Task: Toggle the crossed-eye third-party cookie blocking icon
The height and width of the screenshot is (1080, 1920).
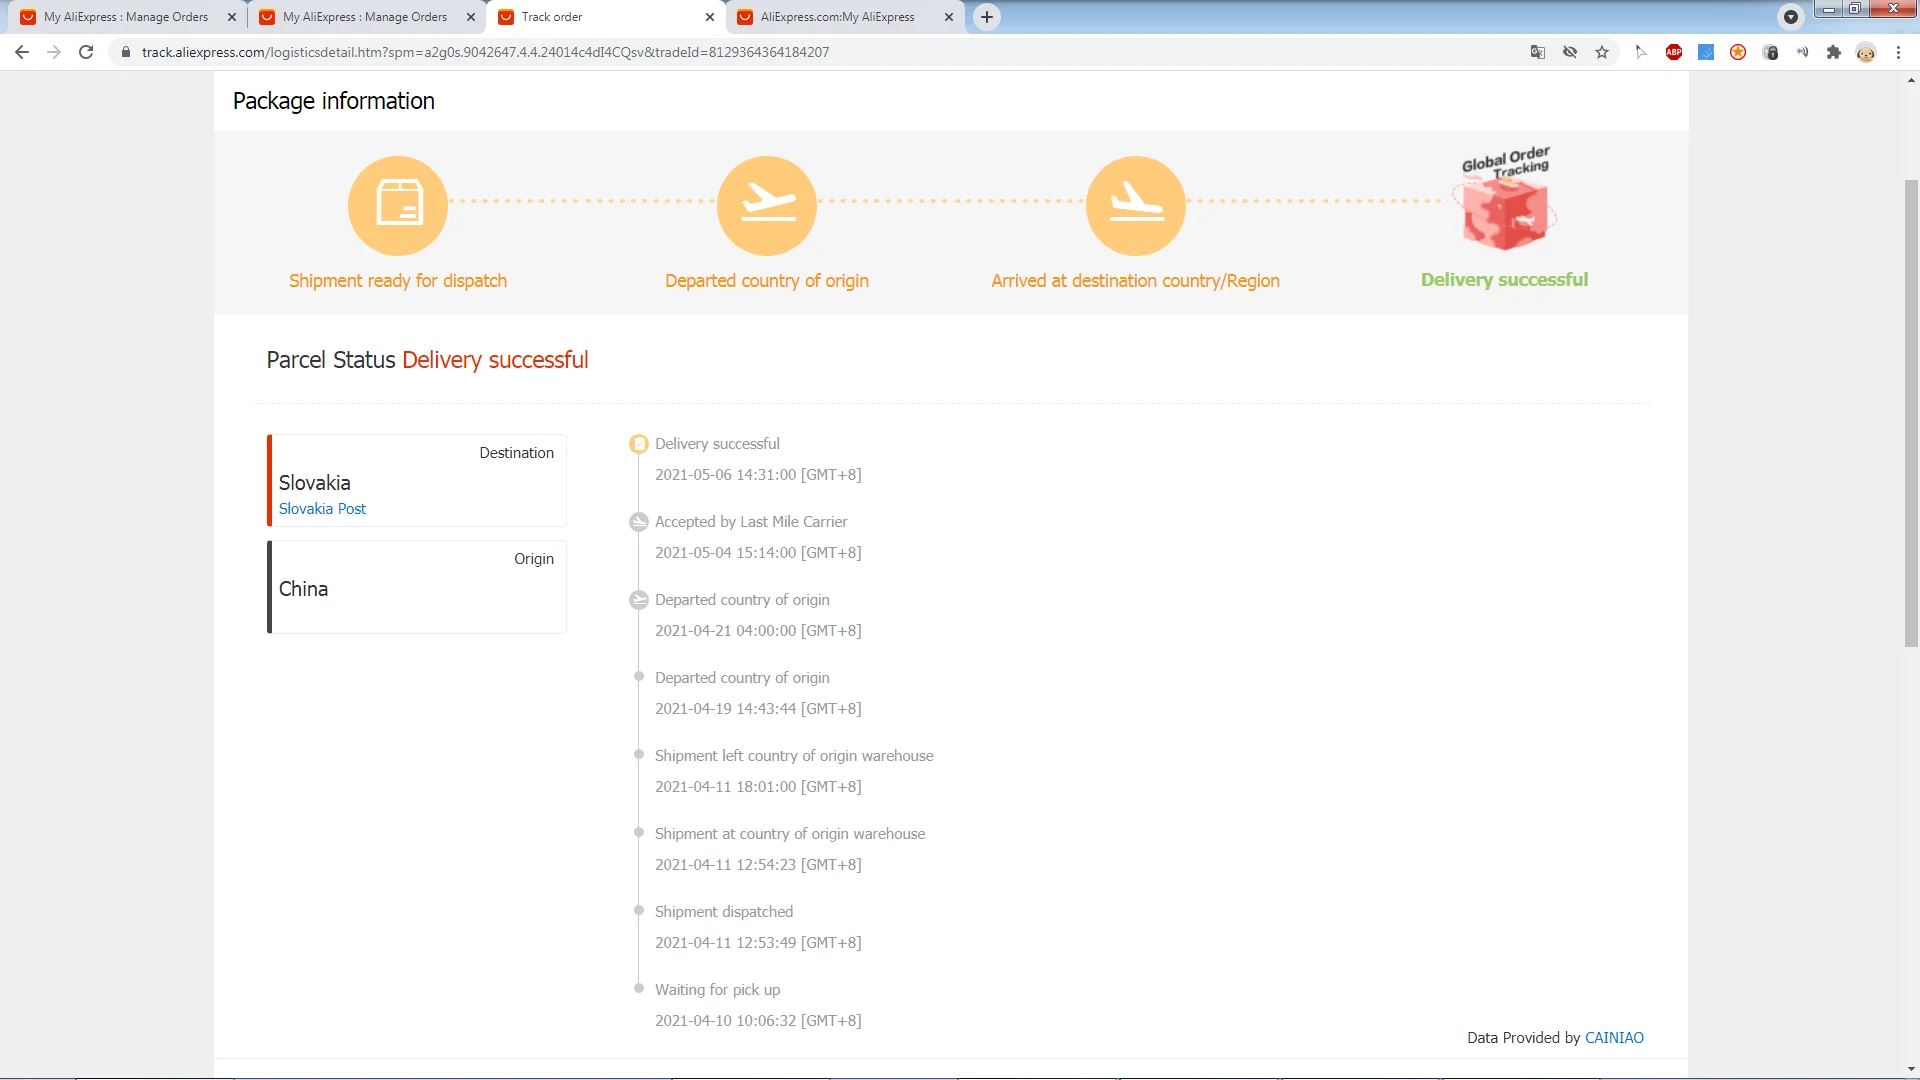Action: 1570,52
